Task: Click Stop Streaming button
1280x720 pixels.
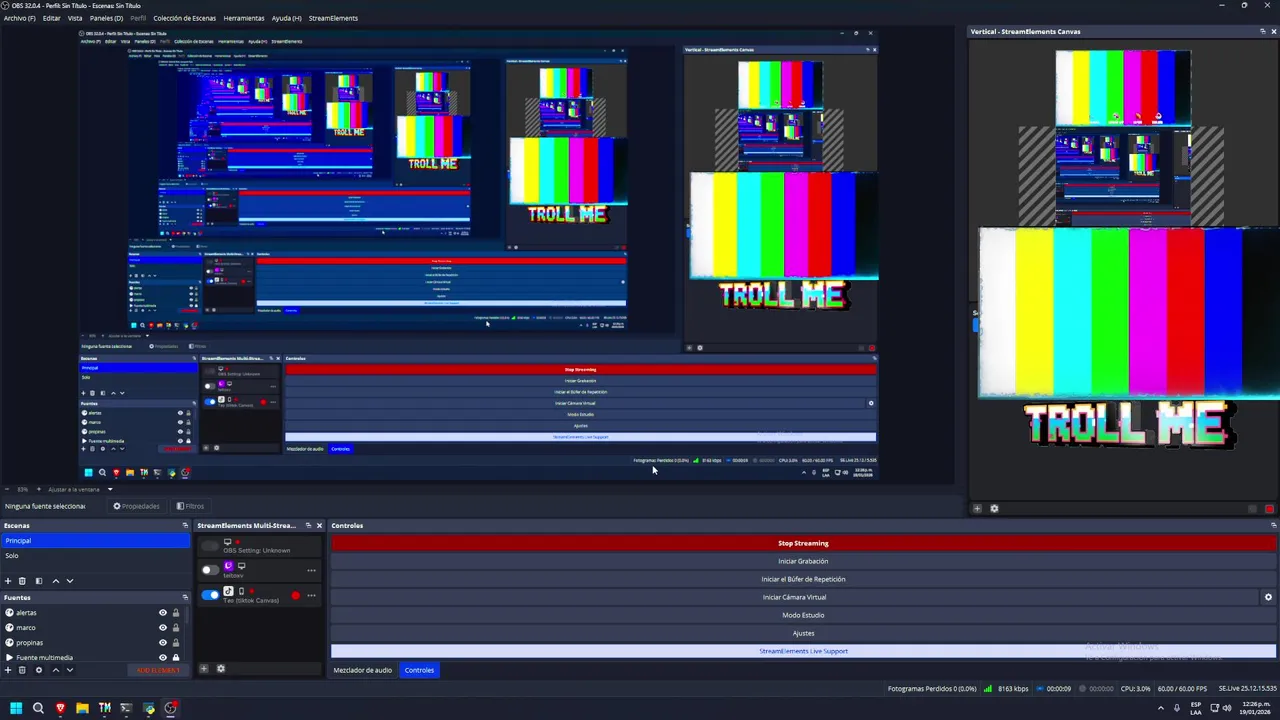Action: coord(803,543)
